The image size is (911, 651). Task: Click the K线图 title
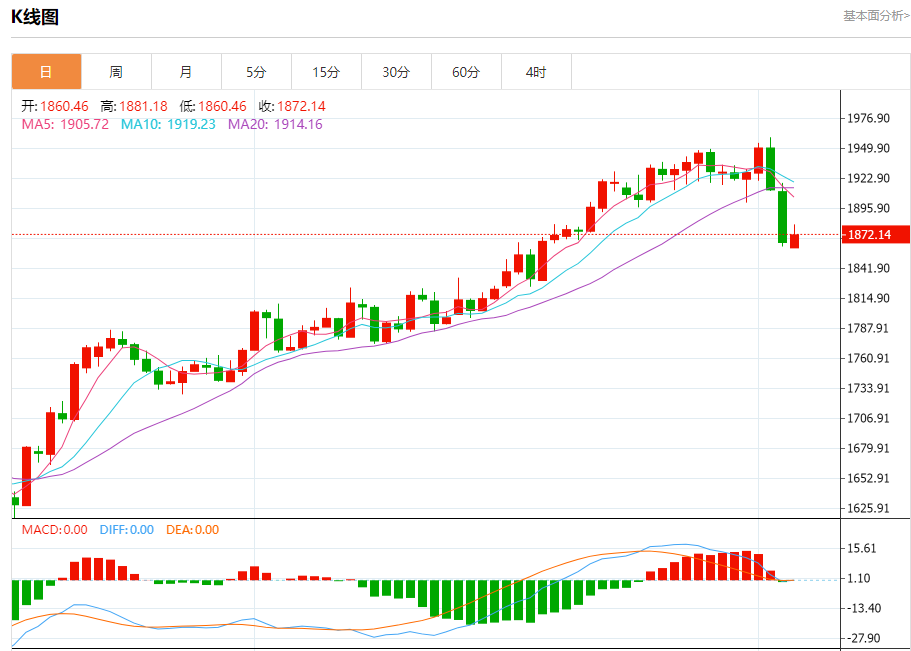pos(35,17)
